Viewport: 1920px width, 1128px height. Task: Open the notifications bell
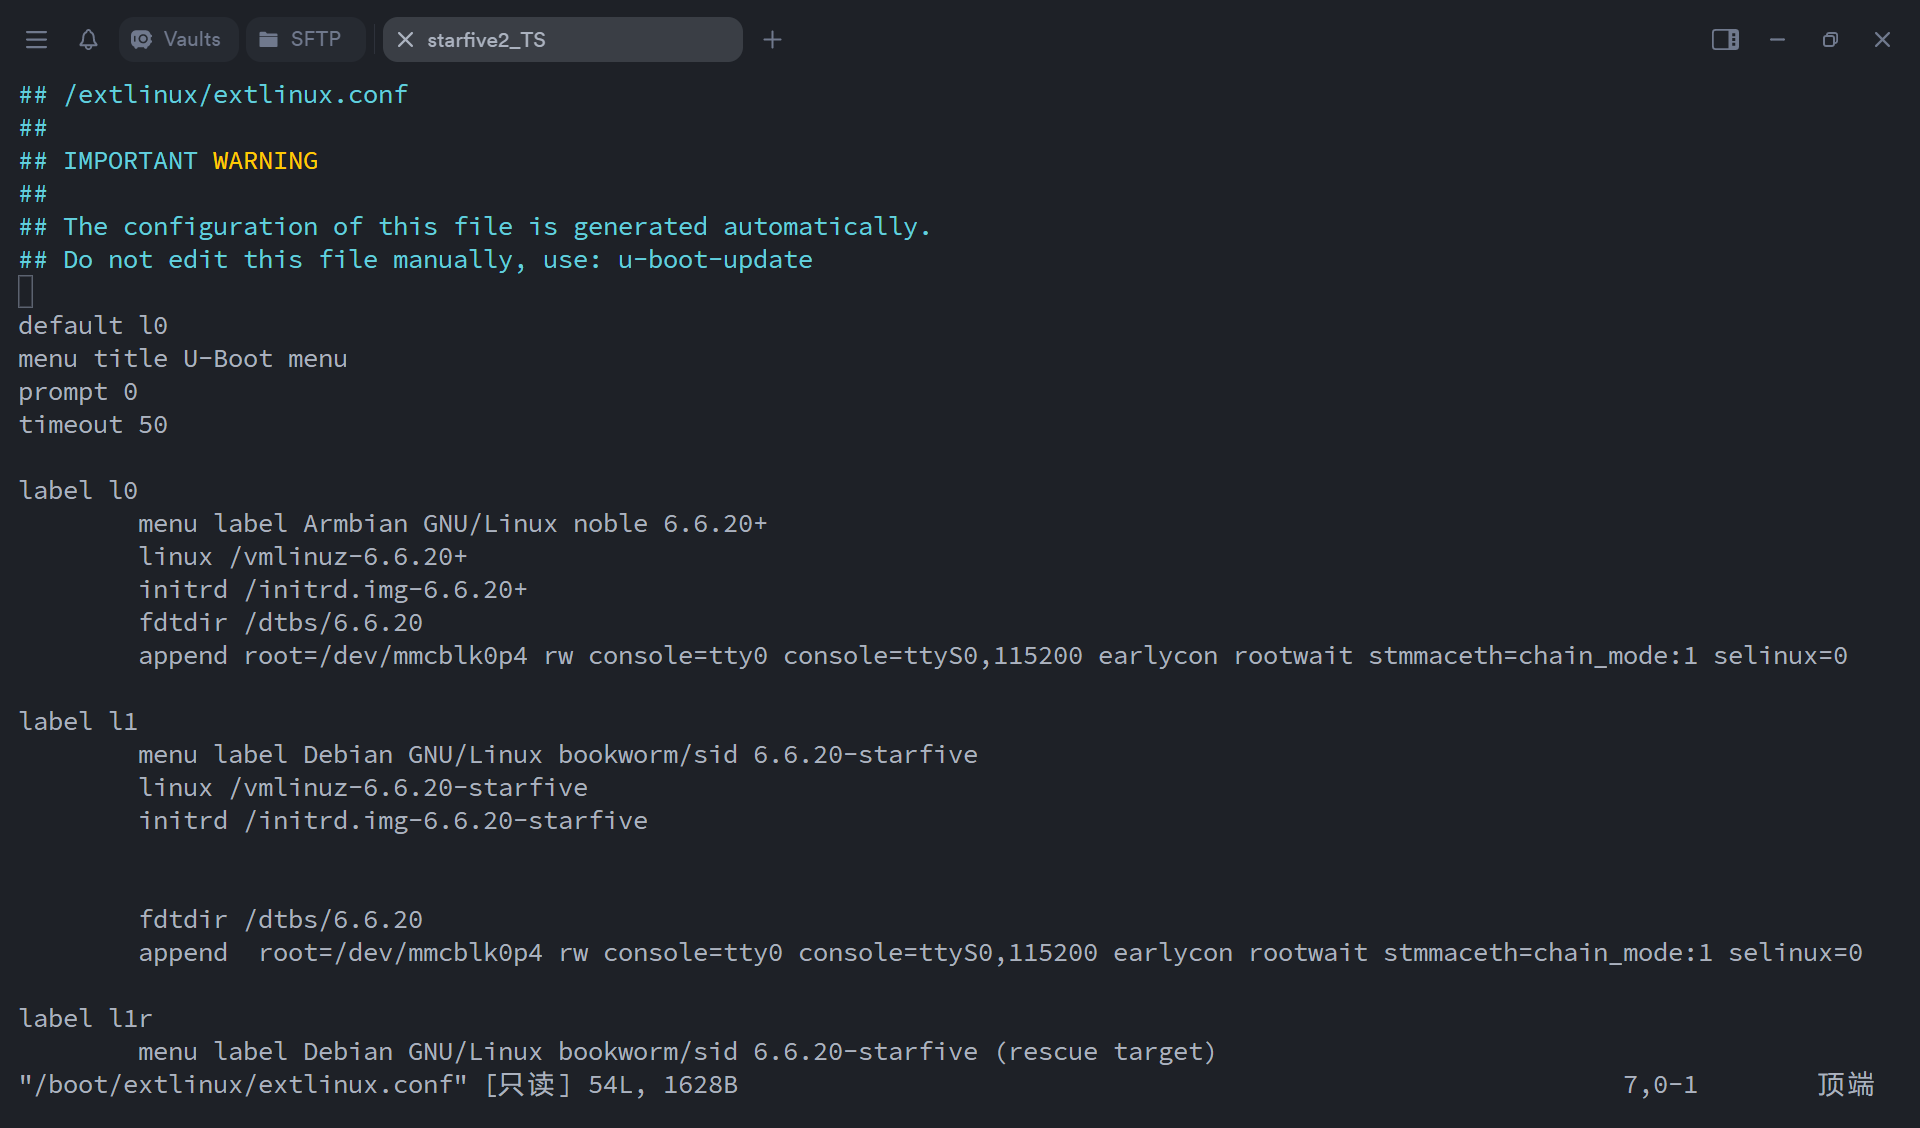pos(88,40)
